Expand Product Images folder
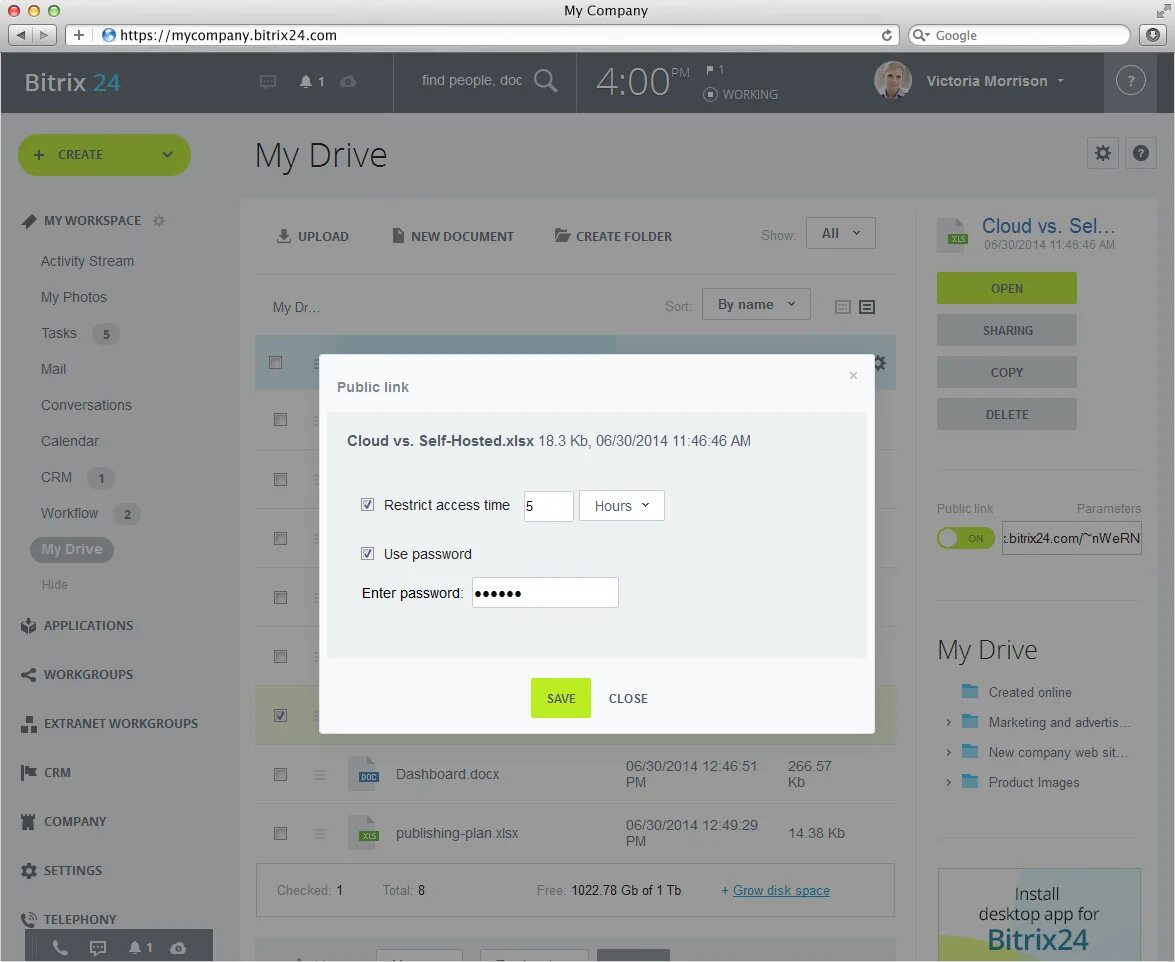This screenshot has width=1175, height=962. pyautogui.click(x=948, y=782)
